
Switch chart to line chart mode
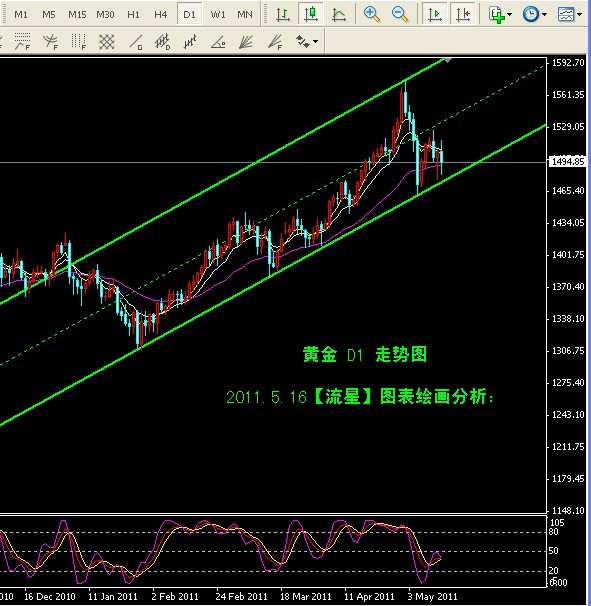tap(339, 15)
